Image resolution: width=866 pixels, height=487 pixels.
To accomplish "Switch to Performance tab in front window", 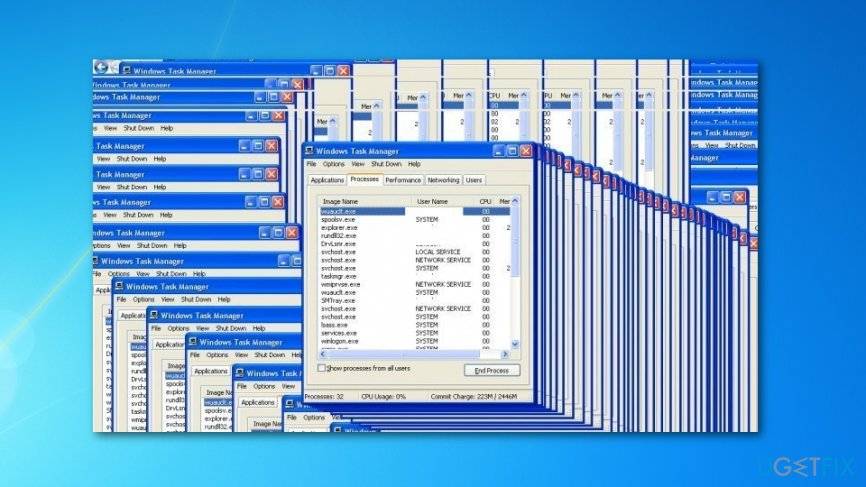I will coord(403,180).
